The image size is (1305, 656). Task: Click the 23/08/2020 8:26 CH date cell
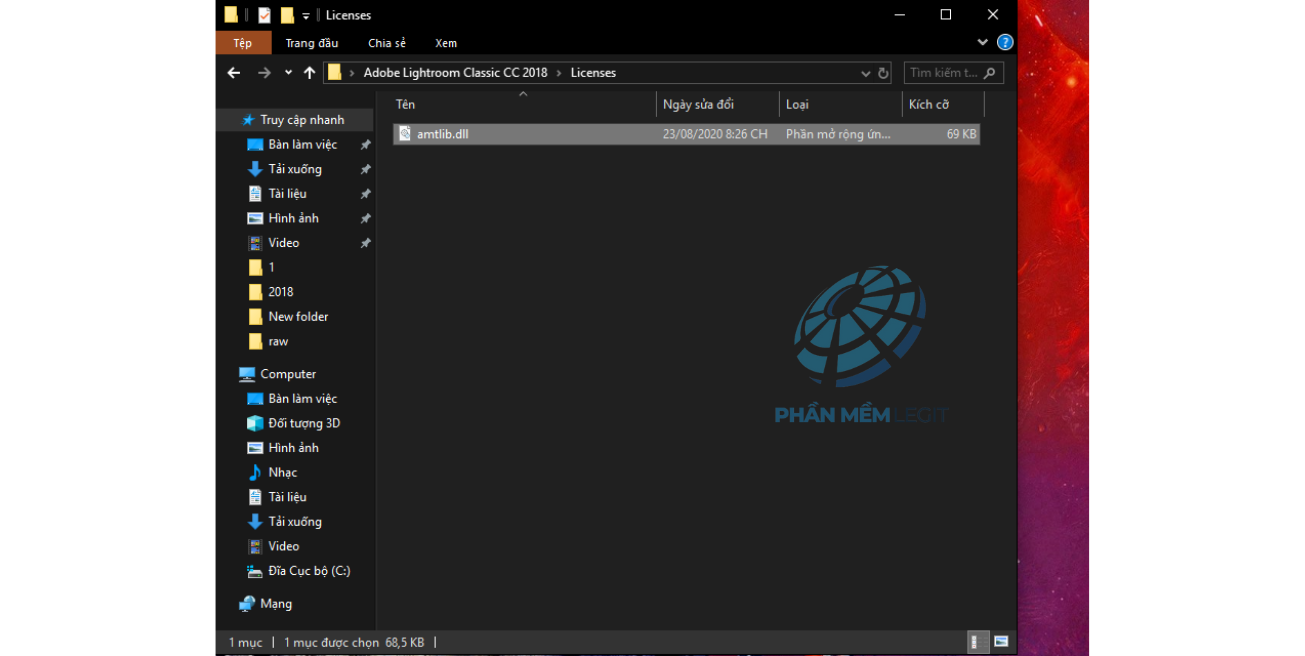(715, 134)
